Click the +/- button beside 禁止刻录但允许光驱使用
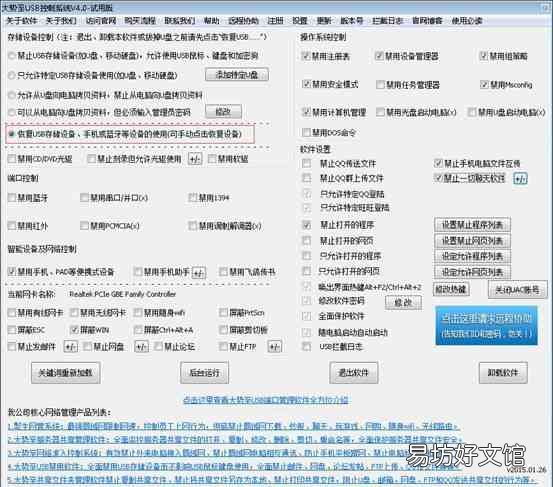 pos(195,159)
